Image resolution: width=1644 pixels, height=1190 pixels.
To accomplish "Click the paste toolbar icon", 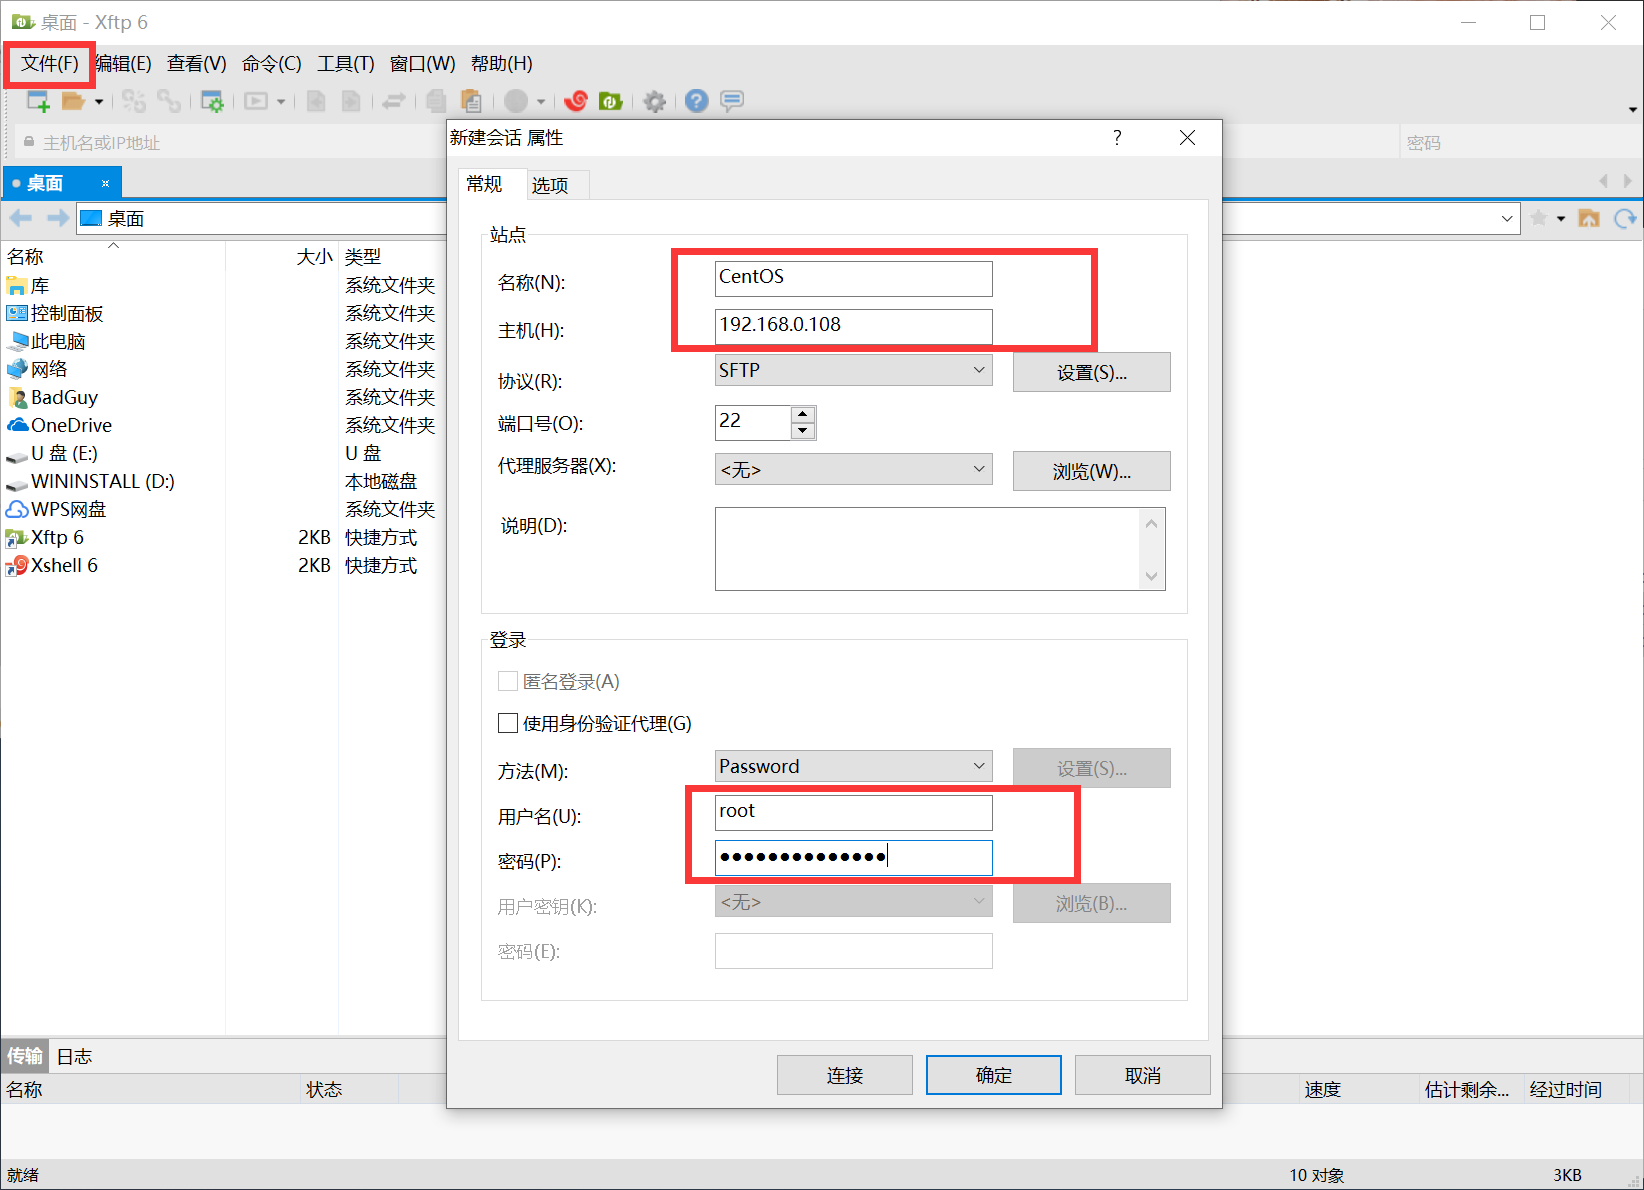I will (x=471, y=101).
